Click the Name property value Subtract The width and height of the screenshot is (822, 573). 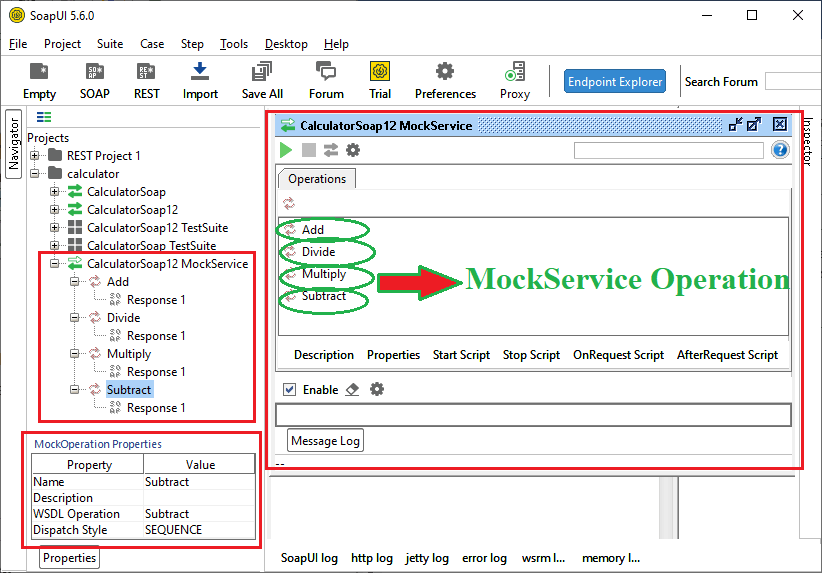pos(199,482)
